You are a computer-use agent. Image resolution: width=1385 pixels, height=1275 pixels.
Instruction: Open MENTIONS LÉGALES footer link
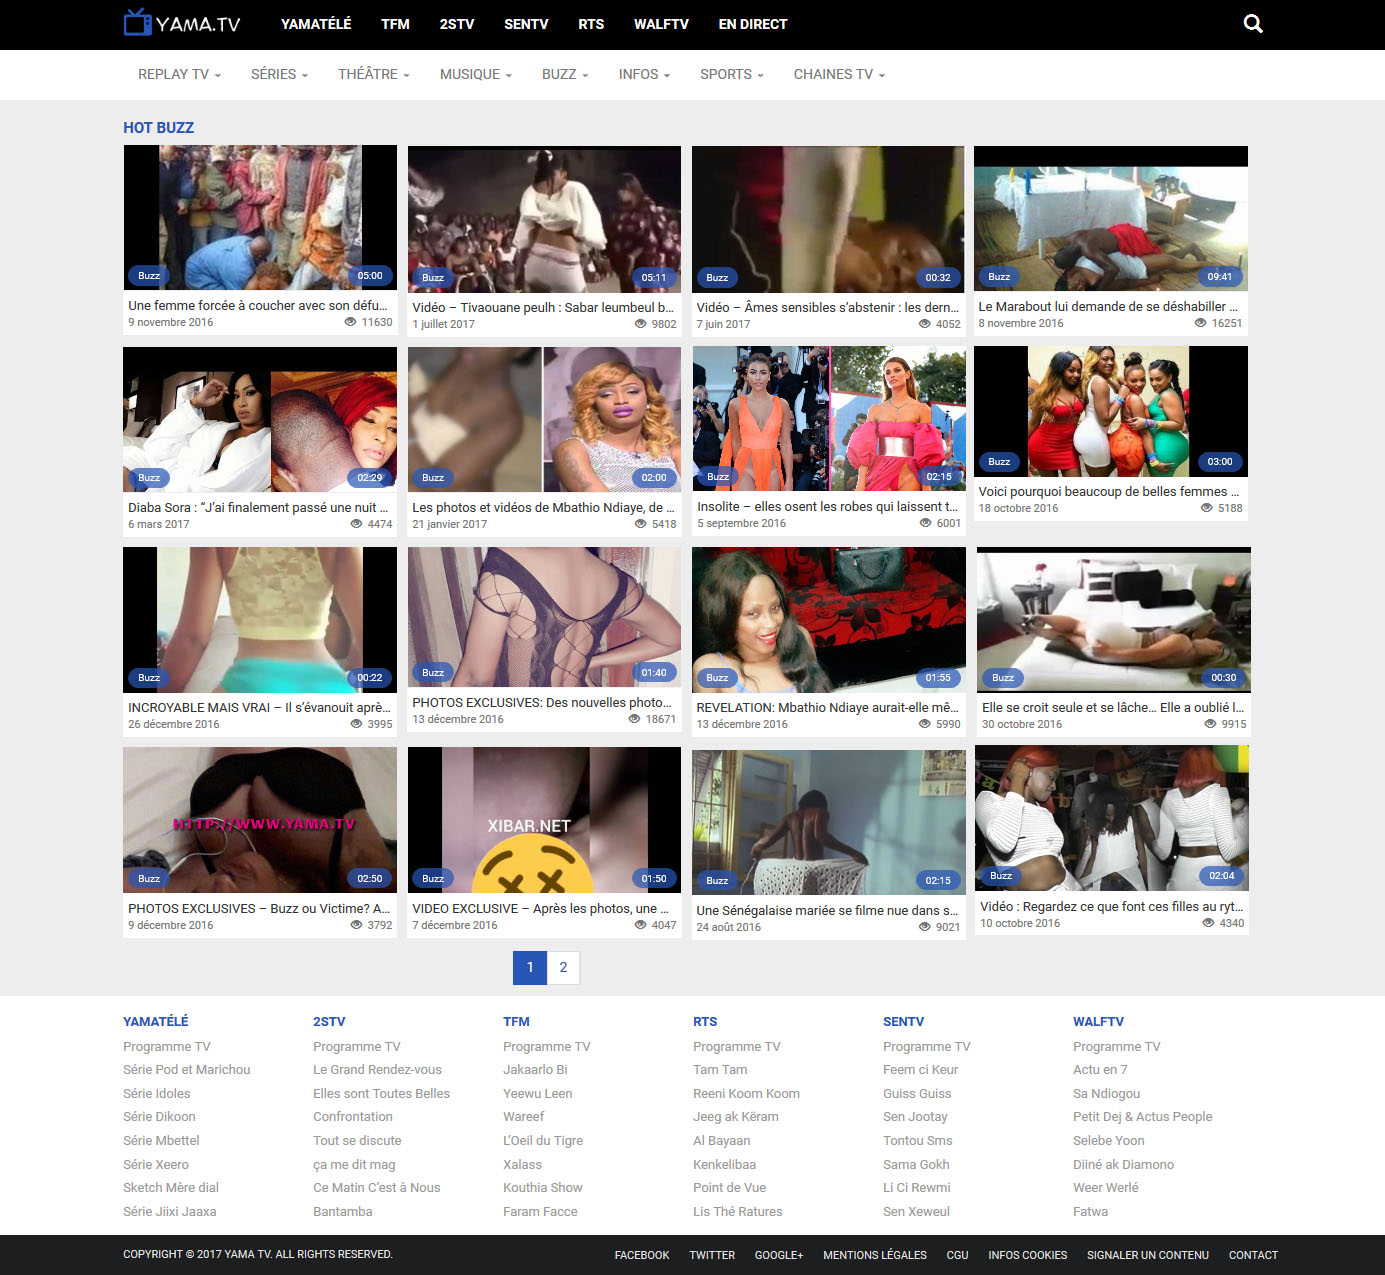[875, 1255]
